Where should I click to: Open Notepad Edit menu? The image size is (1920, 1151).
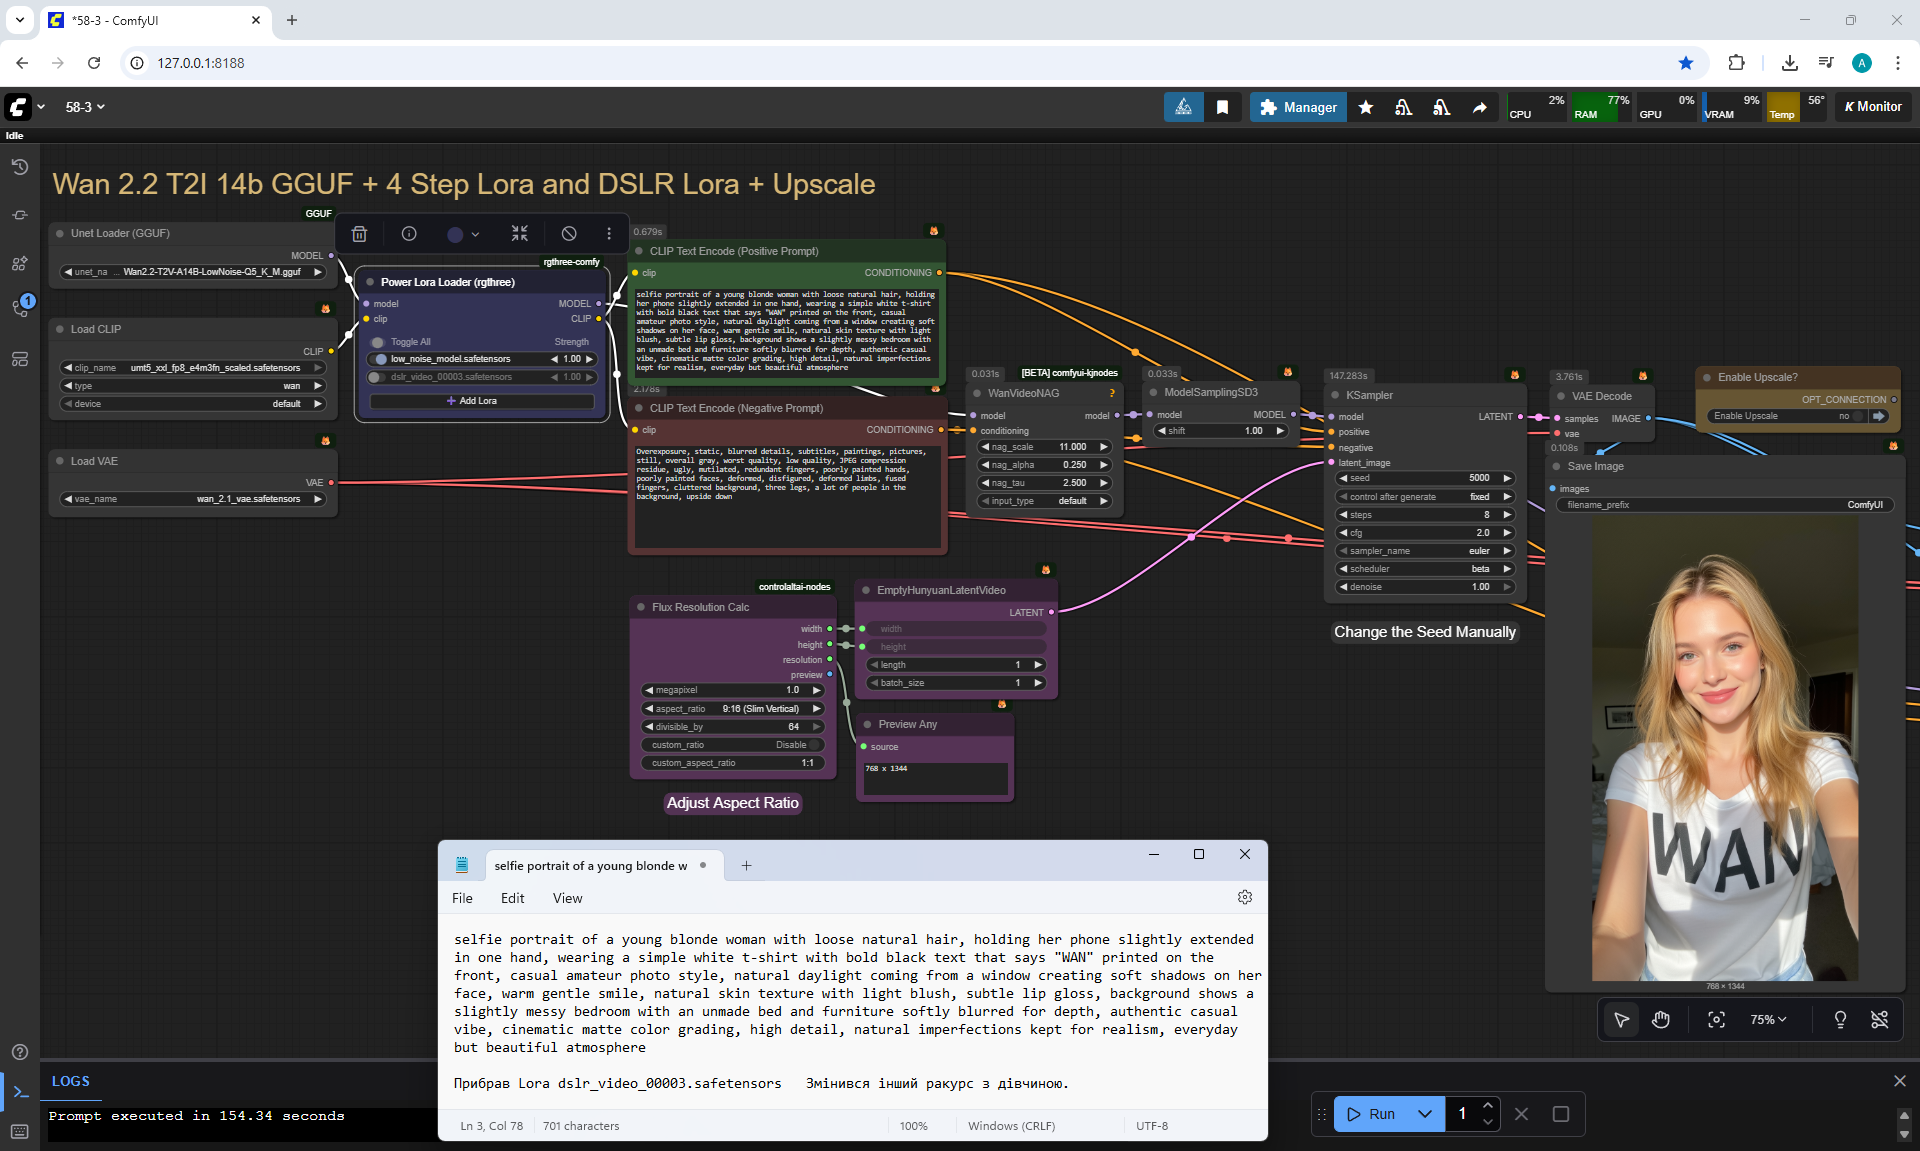click(512, 898)
